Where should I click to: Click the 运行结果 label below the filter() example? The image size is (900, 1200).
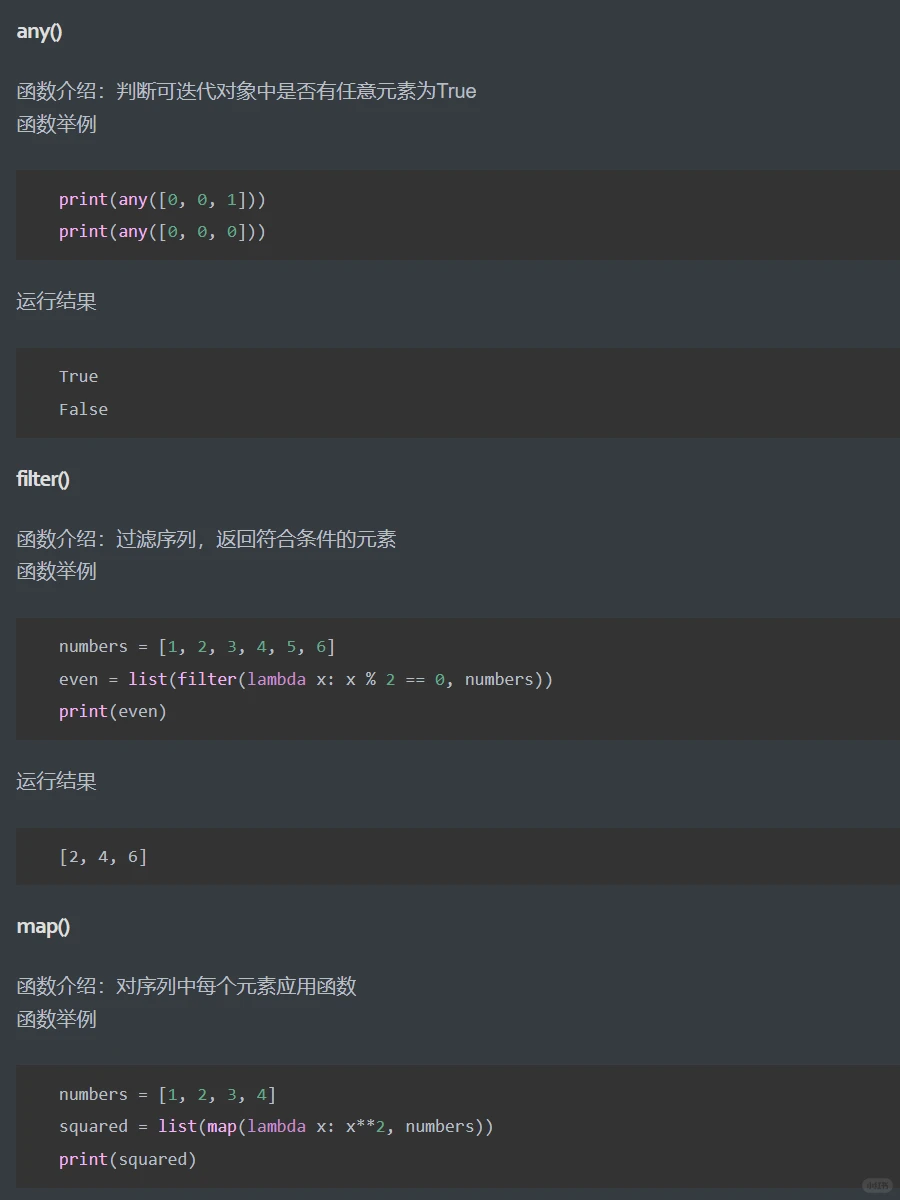pyautogui.click(x=55, y=781)
